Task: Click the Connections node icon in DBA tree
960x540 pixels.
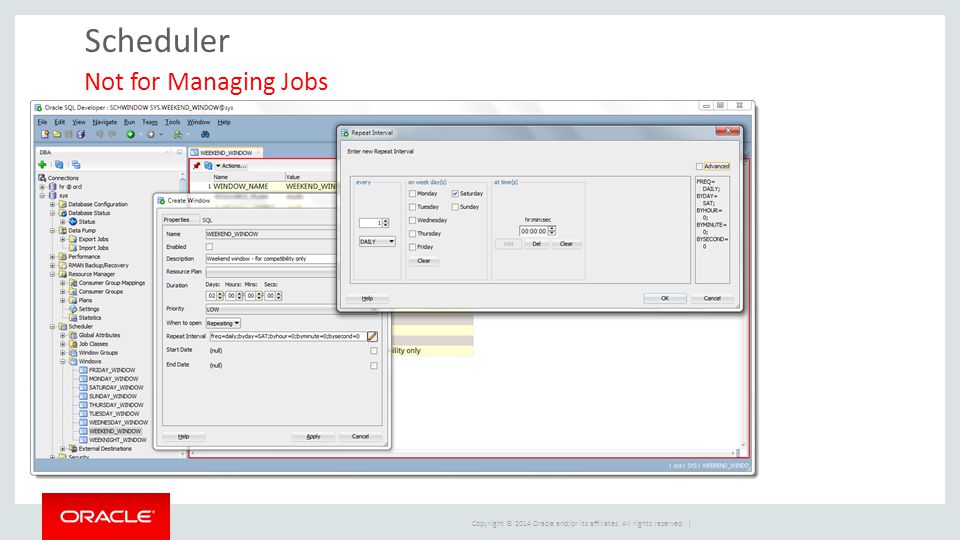Action: [42, 178]
